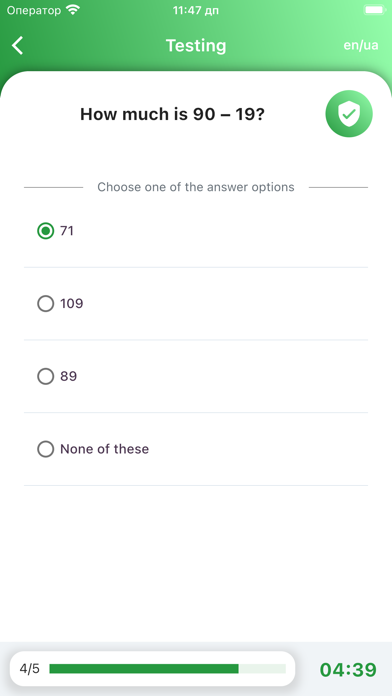392x696 pixels.
Task: Select the 71 radio button
Action: click(x=45, y=231)
